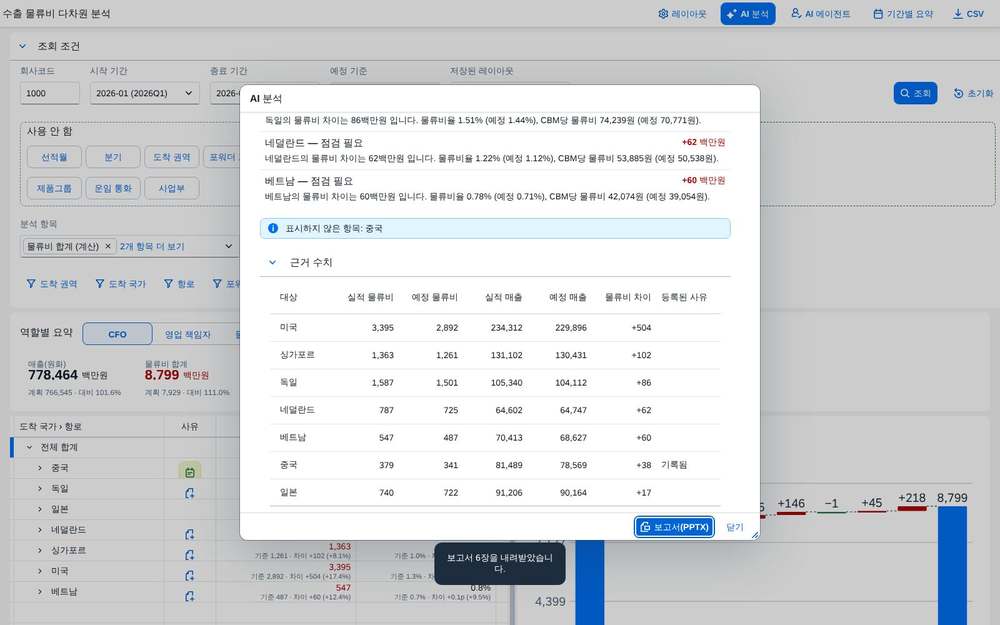The width and height of the screenshot is (1000, 625).
Task: Expand the 싱가포르 row in the tree
Action: [x=40, y=550]
